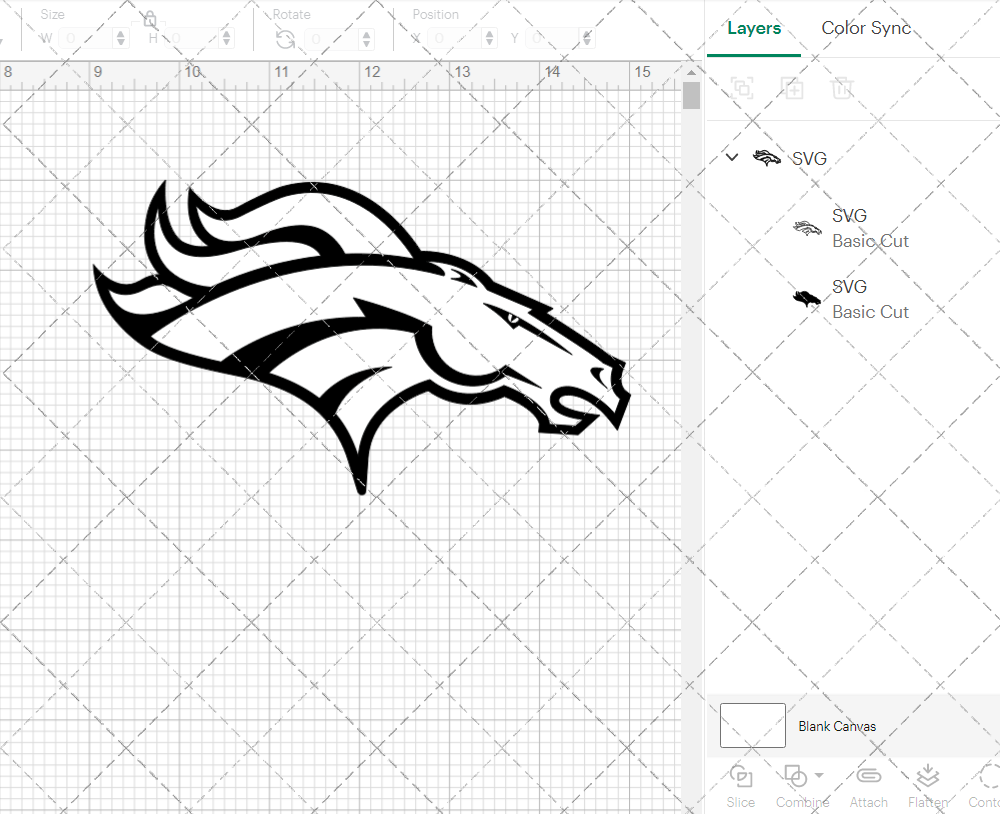Open the Combine dropdown arrow

[x=819, y=775]
